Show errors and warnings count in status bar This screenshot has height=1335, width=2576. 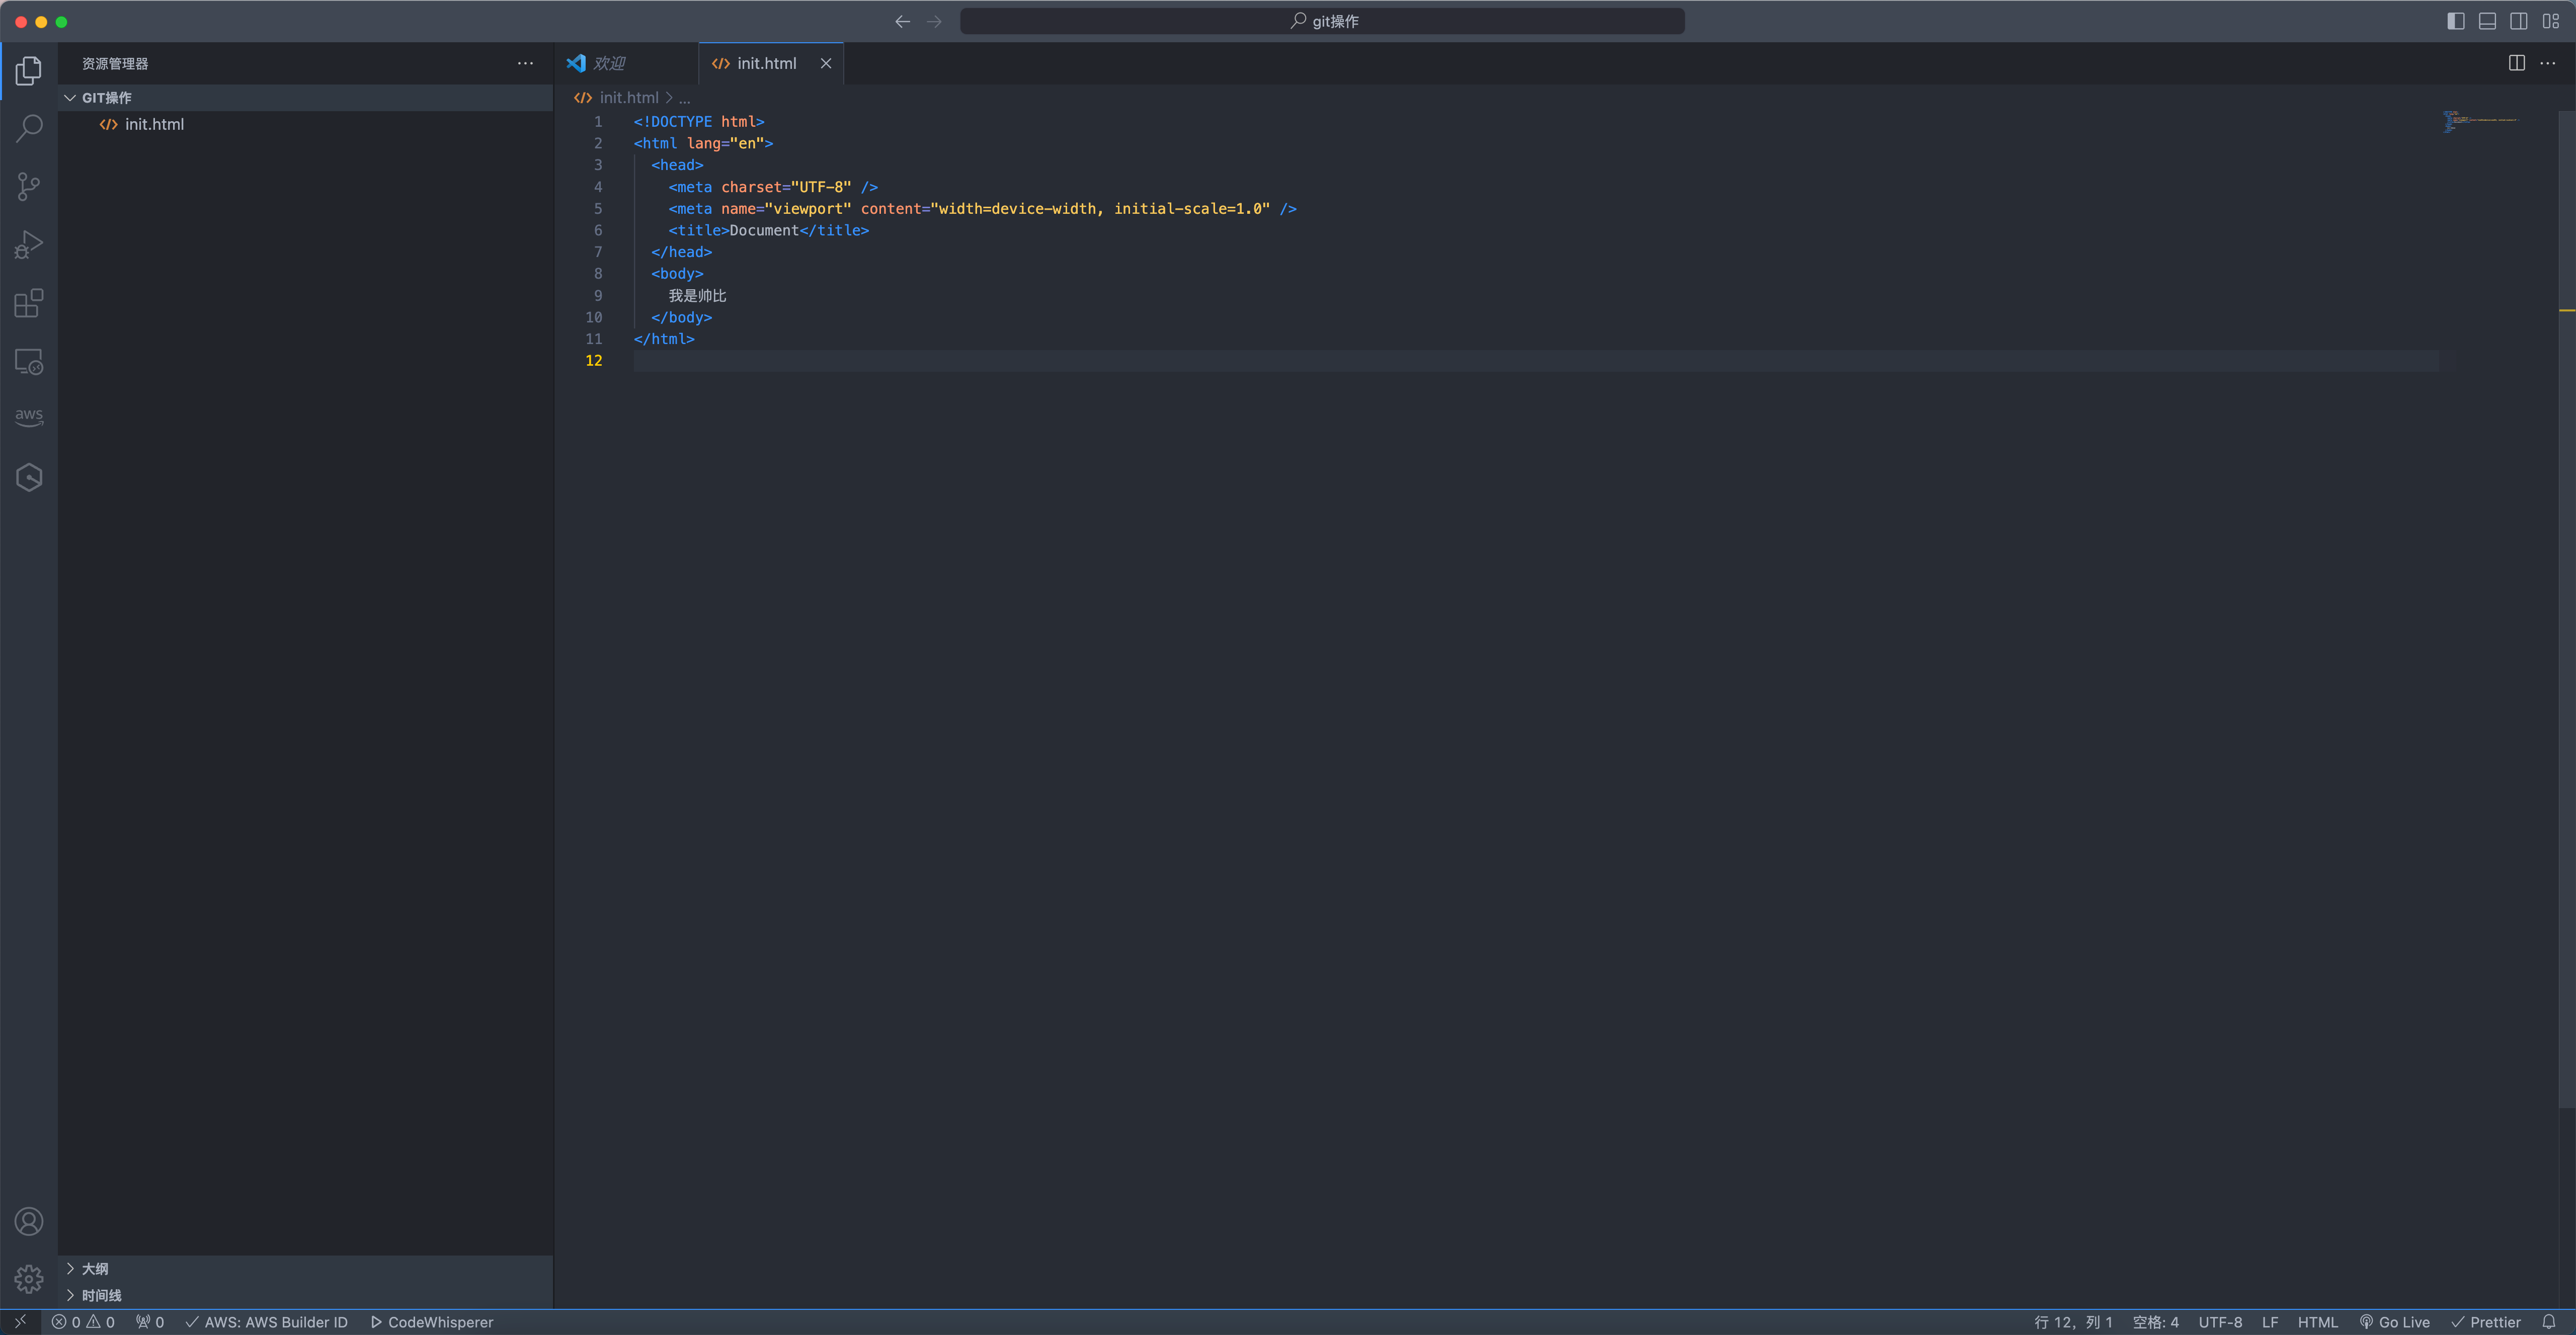tap(84, 1322)
